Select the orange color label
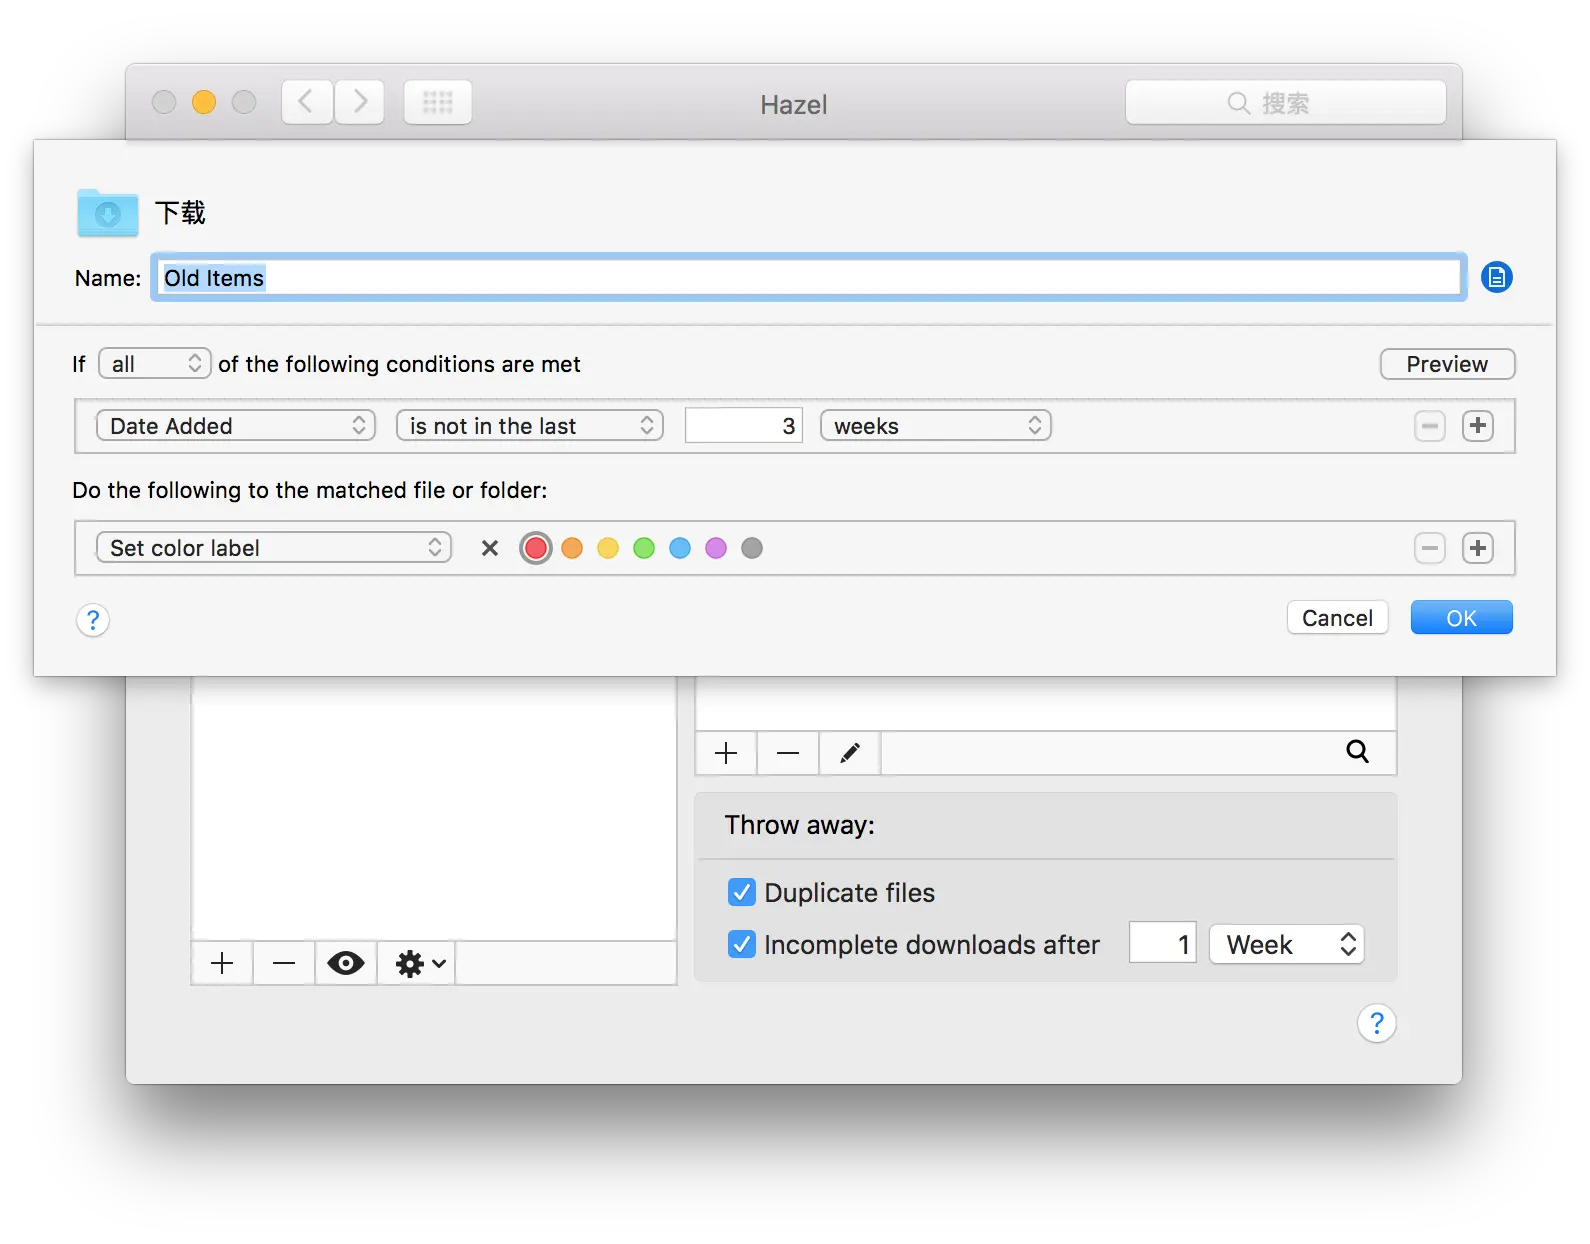This screenshot has width=1590, height=1244. pos(572,548)
